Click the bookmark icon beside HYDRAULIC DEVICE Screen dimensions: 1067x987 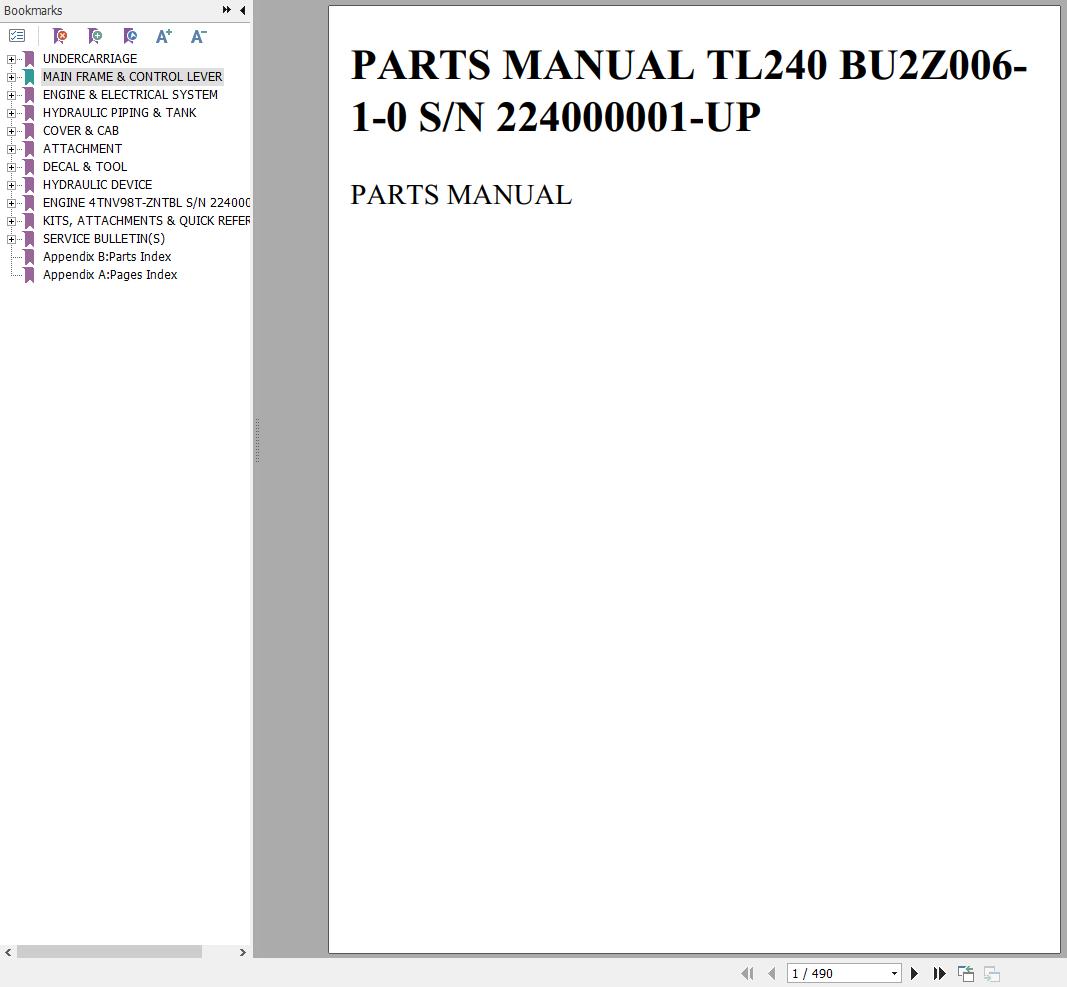(29, 184)
